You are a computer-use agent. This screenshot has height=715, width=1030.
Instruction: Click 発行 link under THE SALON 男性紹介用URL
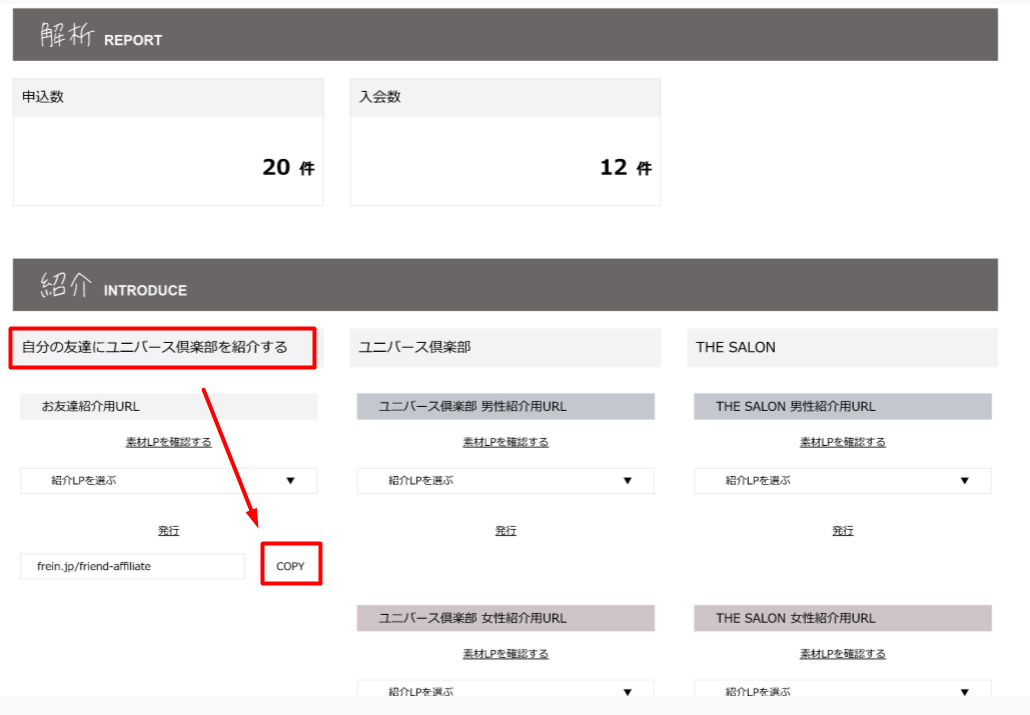pos(843,530)
